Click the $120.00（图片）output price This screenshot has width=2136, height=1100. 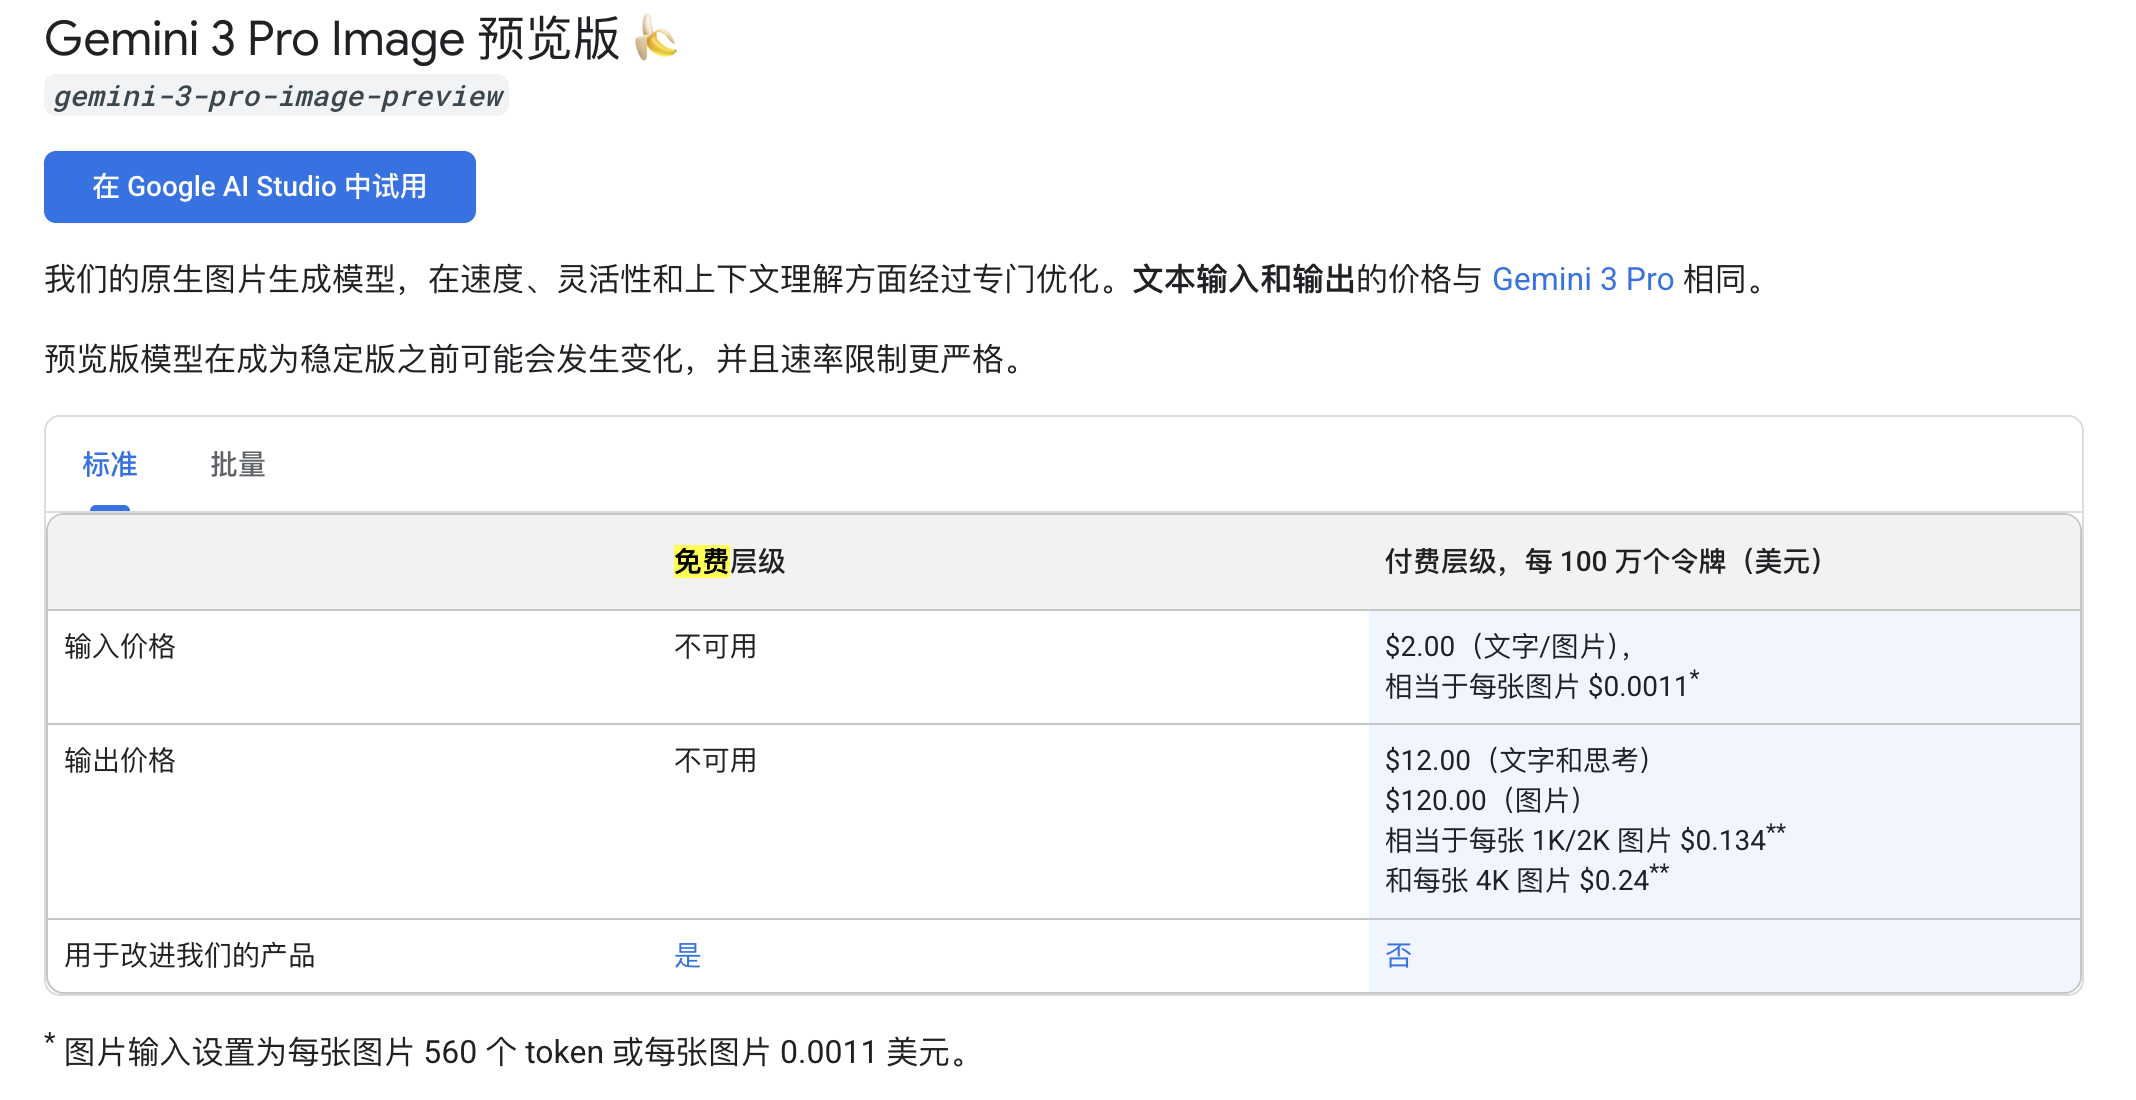point(1483,800)
